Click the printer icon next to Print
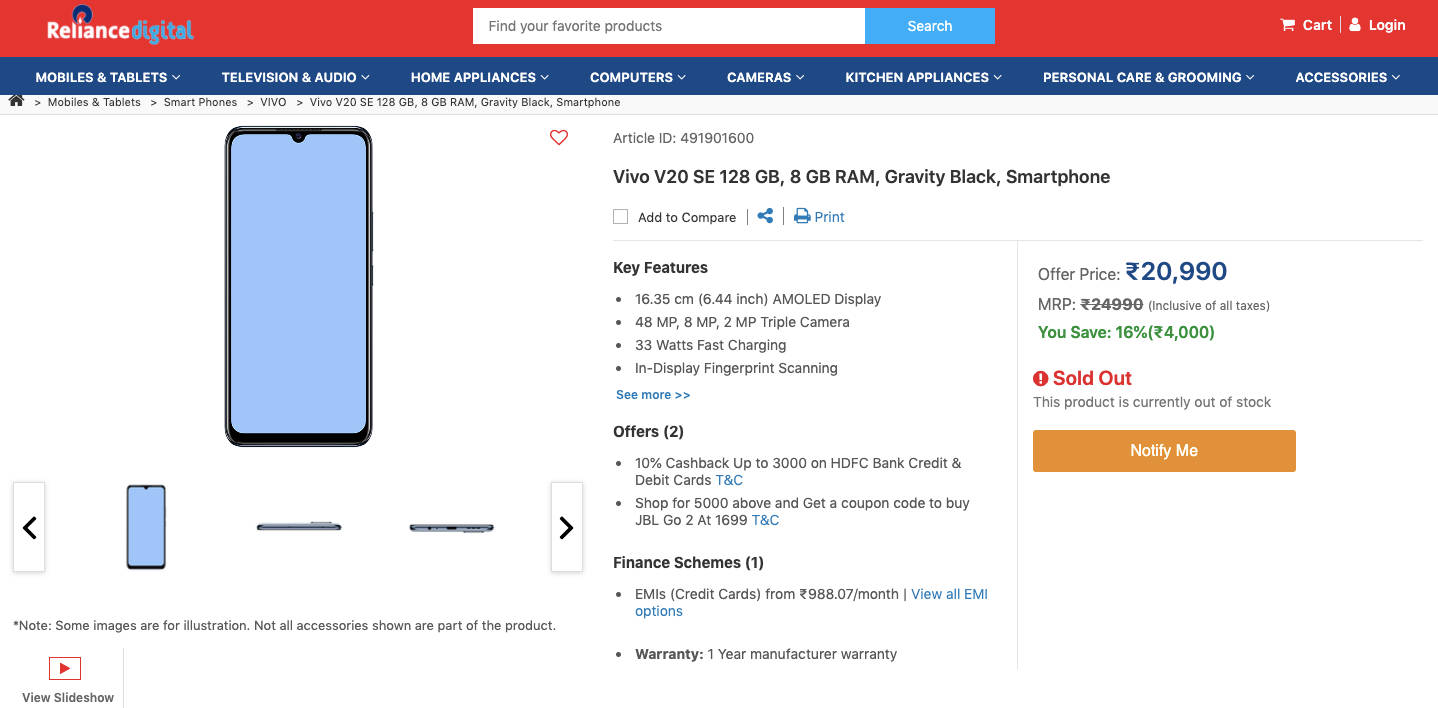 [x=802, y=216]
